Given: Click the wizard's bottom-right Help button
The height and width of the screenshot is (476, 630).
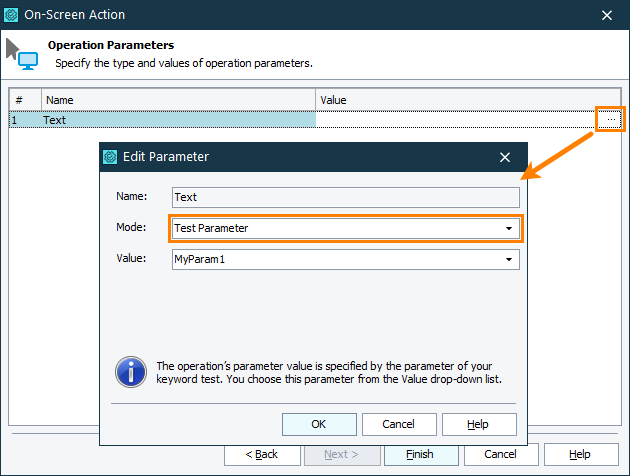Looking at the screenshot, I should (580, 454).
